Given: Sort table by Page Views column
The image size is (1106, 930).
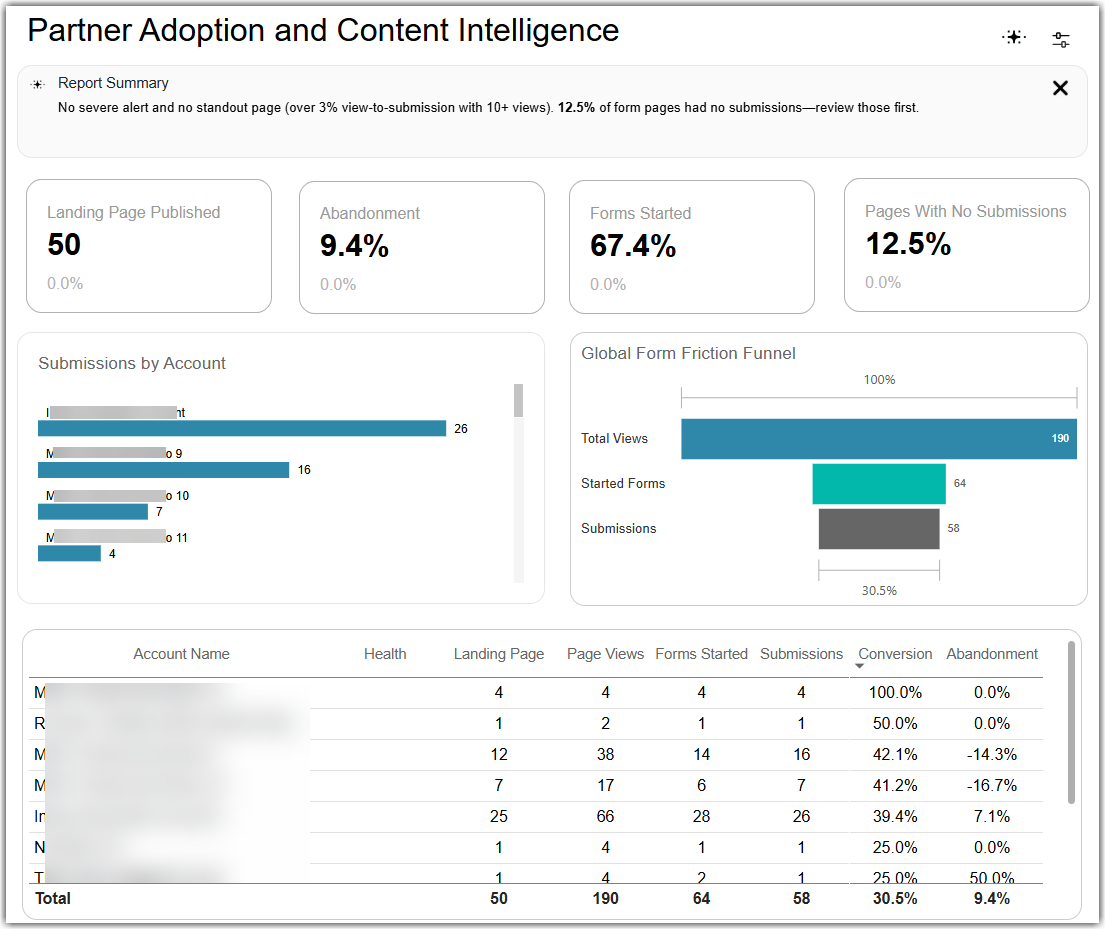Looking at the screenshot, I should pos(605,654).
